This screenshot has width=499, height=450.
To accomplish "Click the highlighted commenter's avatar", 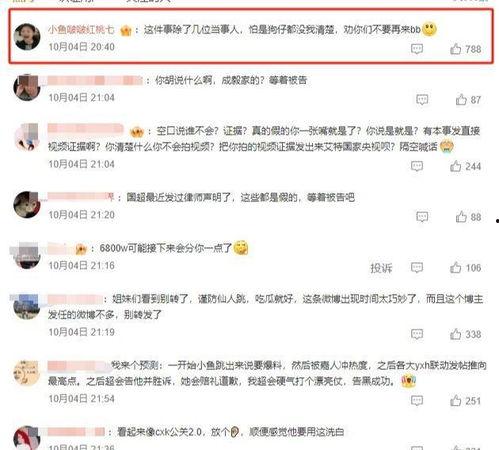I will click(x=27, y=37).
